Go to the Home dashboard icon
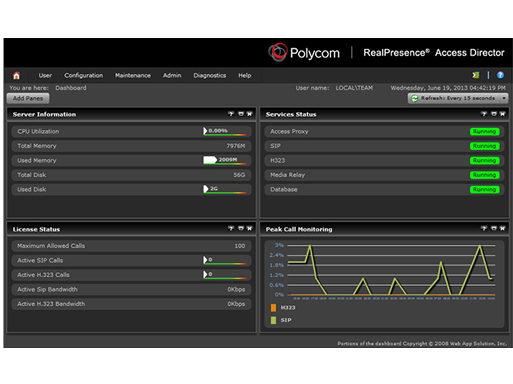Screen dimensions: 513x384 tap(16, 76)
